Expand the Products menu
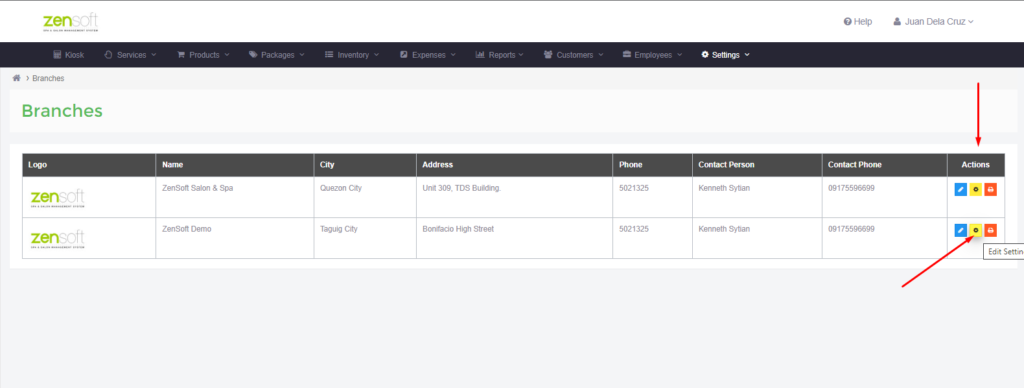Screen dimensions: 1024x388 (203, 55)
